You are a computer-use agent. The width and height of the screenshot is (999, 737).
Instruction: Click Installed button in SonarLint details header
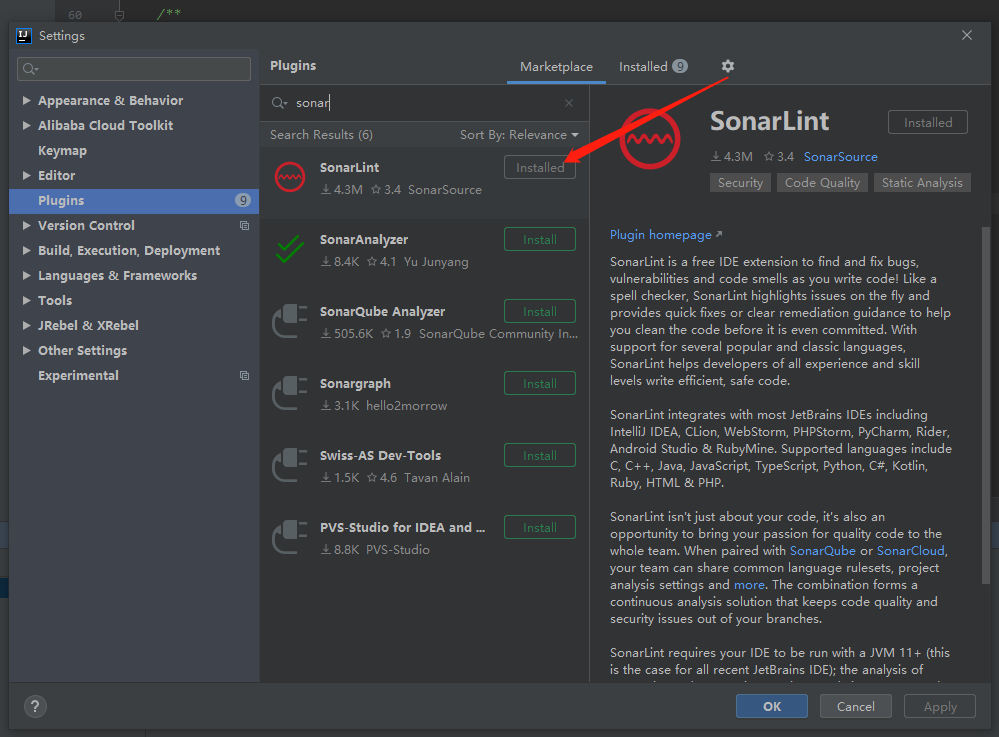pyautogui.click(x=928, y=122)
